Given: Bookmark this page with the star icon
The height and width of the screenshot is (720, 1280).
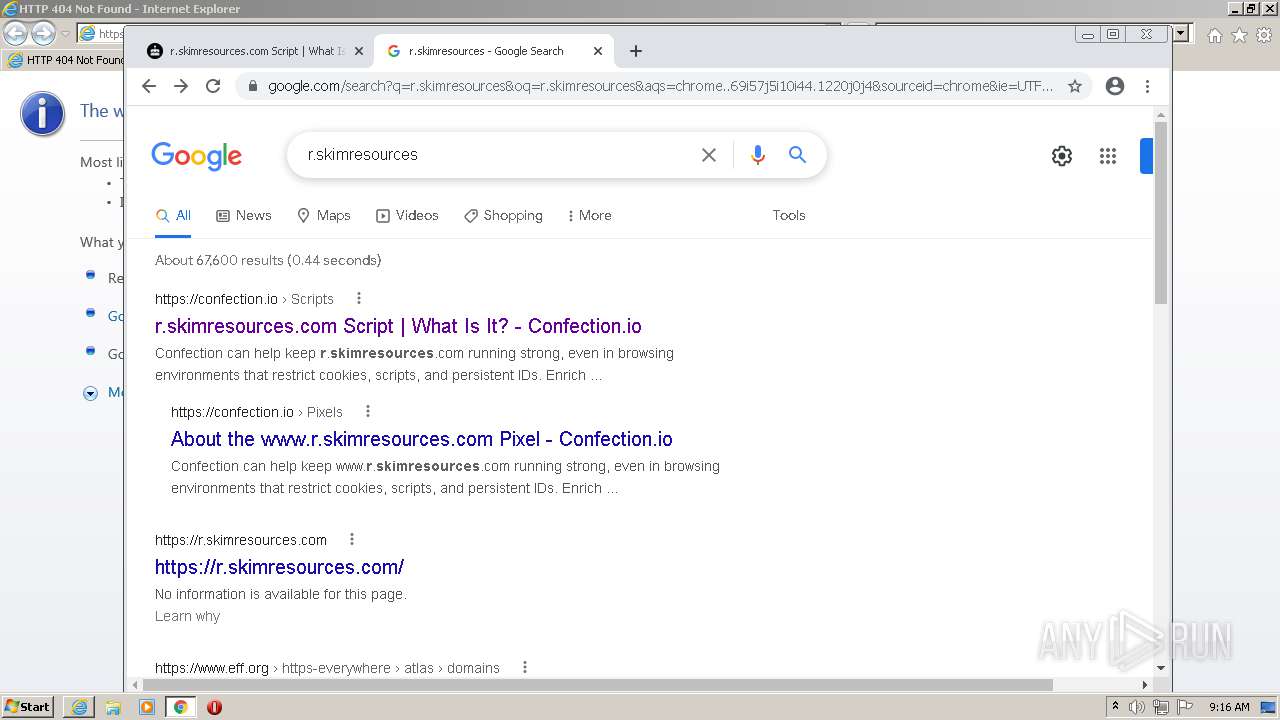Looking at the screenshot, I should [x=1075, y=86].
